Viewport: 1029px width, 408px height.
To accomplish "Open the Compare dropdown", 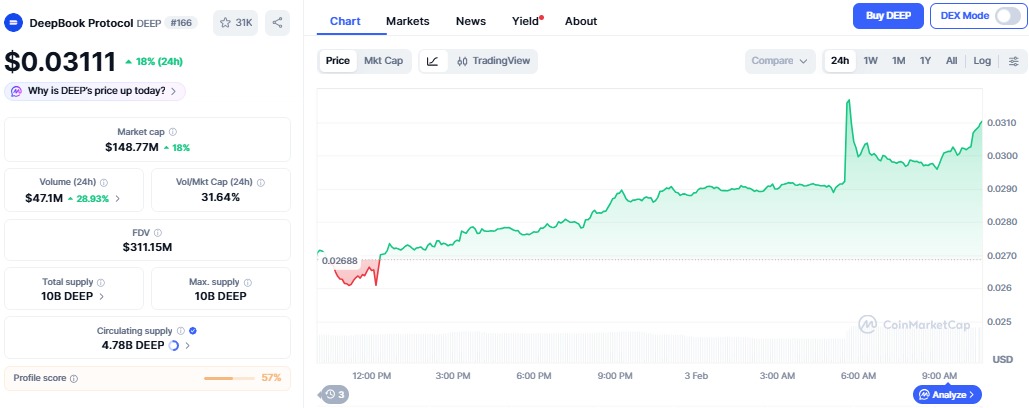I will 779,61.
